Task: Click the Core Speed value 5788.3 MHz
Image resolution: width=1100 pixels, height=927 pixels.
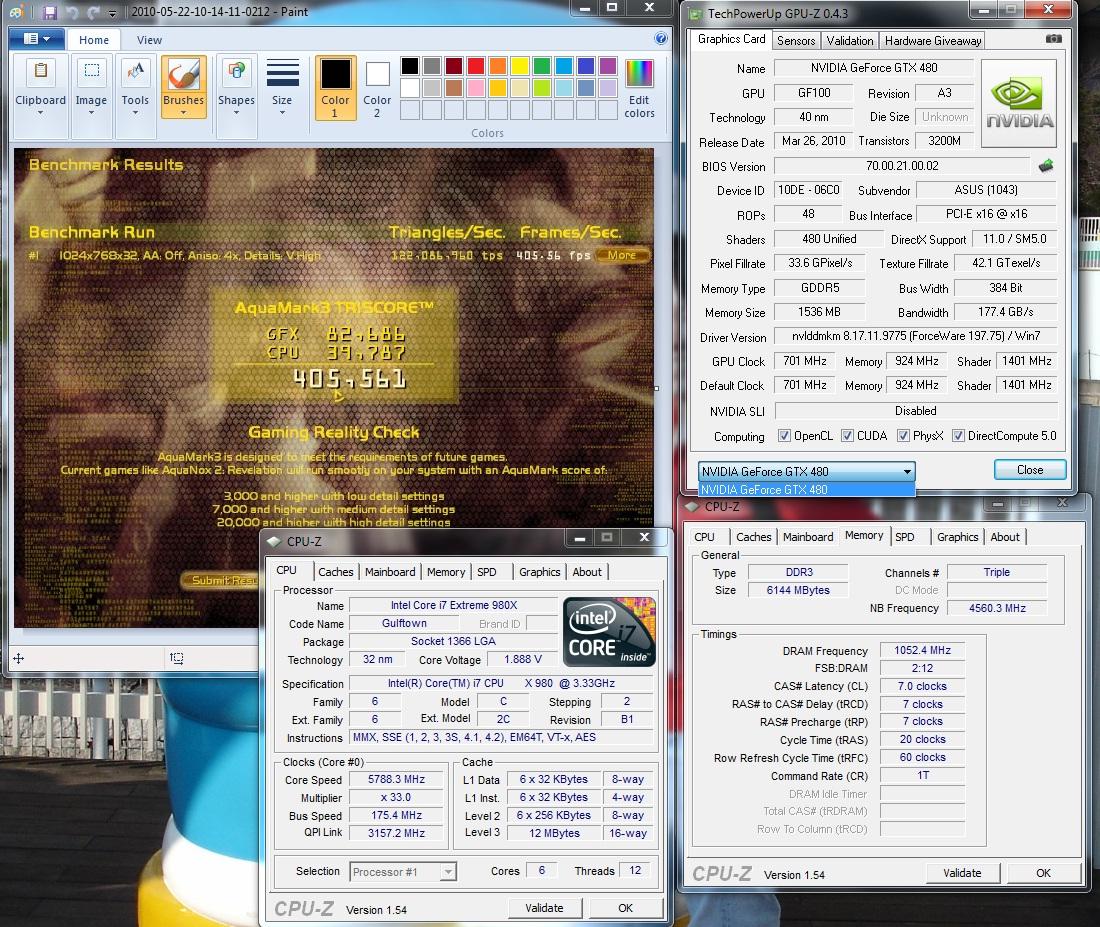Action: [396, 780]
